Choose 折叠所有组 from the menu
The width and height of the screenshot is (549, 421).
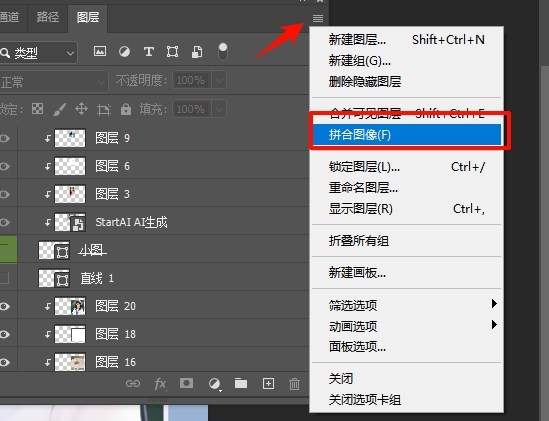[406, 241]
